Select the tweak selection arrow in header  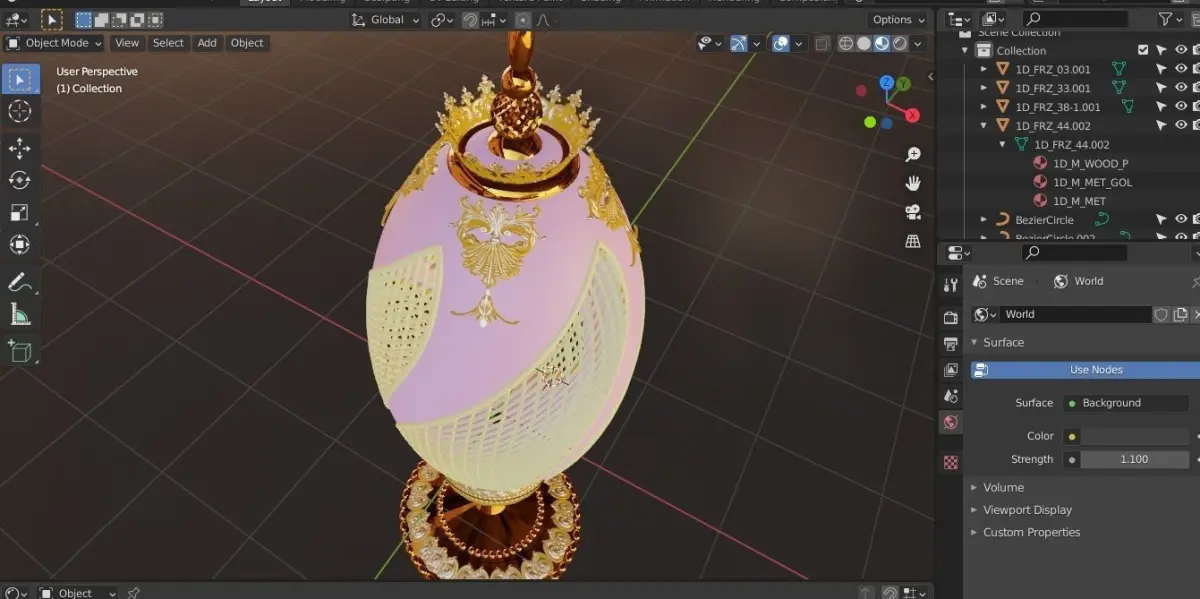point(52,19)
